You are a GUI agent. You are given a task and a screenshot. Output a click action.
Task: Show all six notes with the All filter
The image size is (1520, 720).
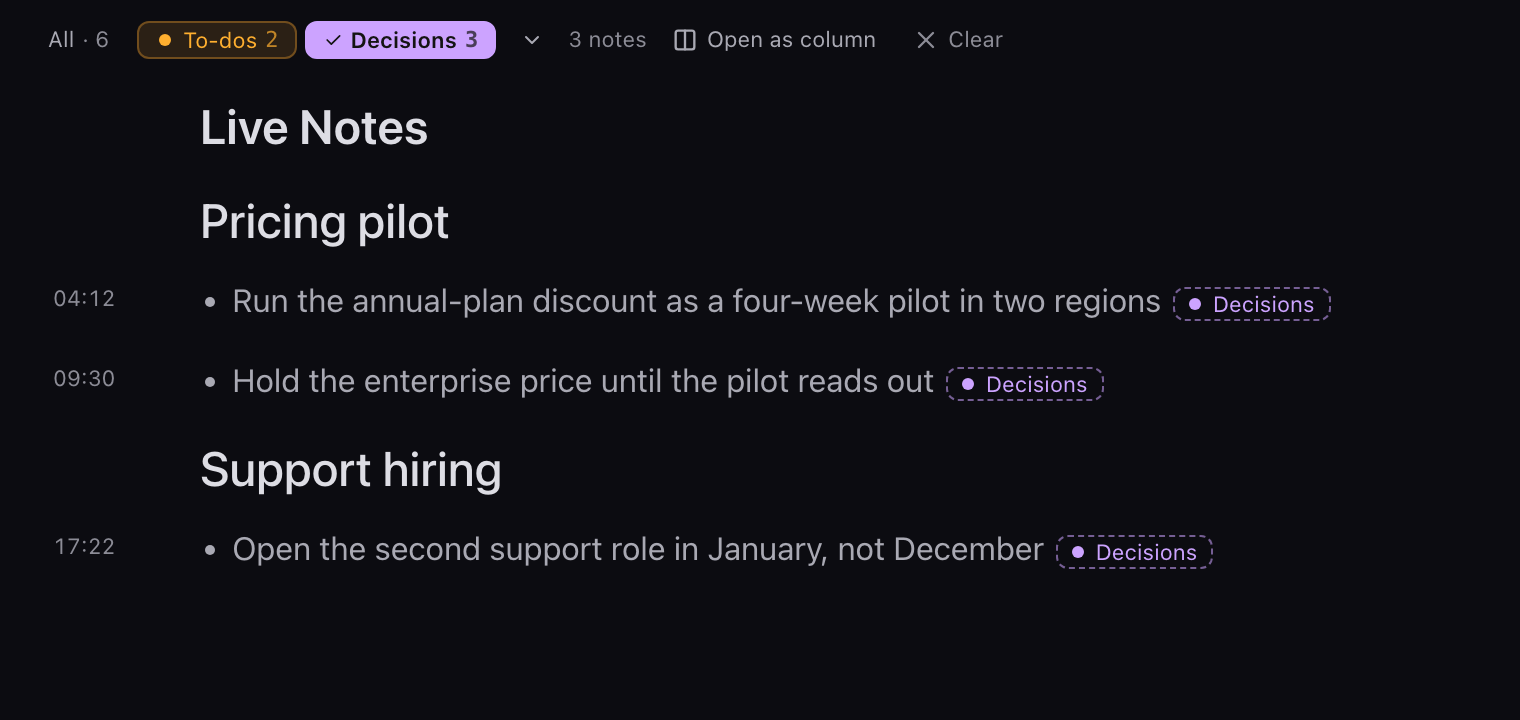[78, 40]
